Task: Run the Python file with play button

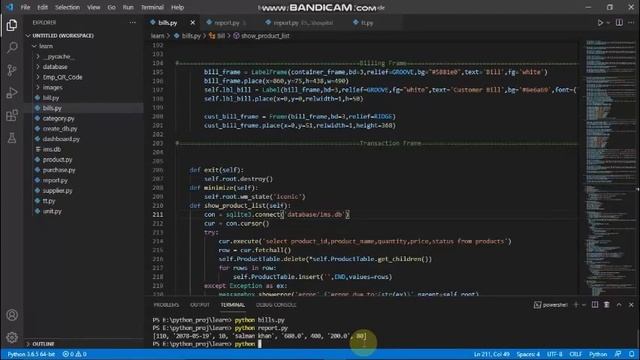Action: coord(600,23)
